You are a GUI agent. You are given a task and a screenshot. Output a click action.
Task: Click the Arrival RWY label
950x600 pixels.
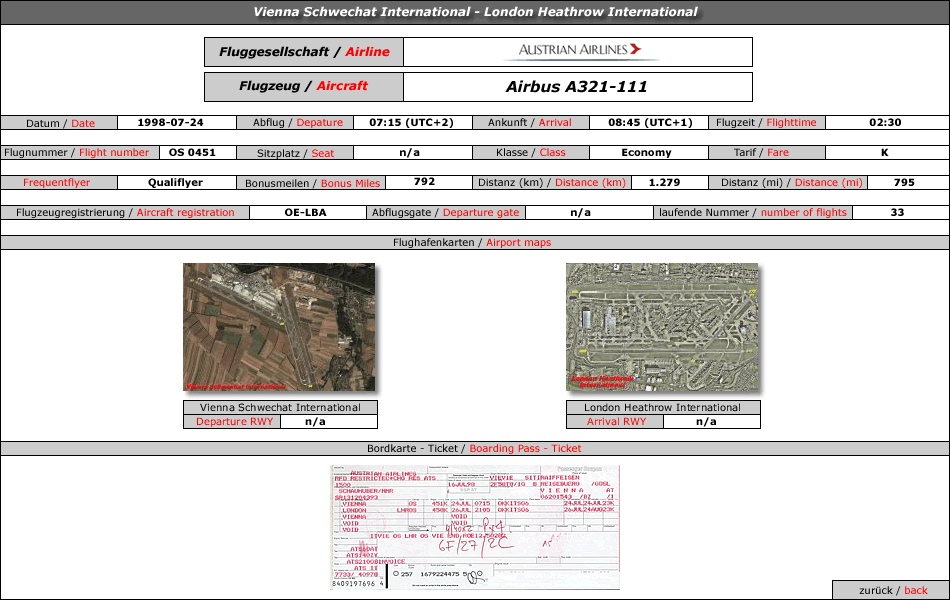(x=615, y=421)
